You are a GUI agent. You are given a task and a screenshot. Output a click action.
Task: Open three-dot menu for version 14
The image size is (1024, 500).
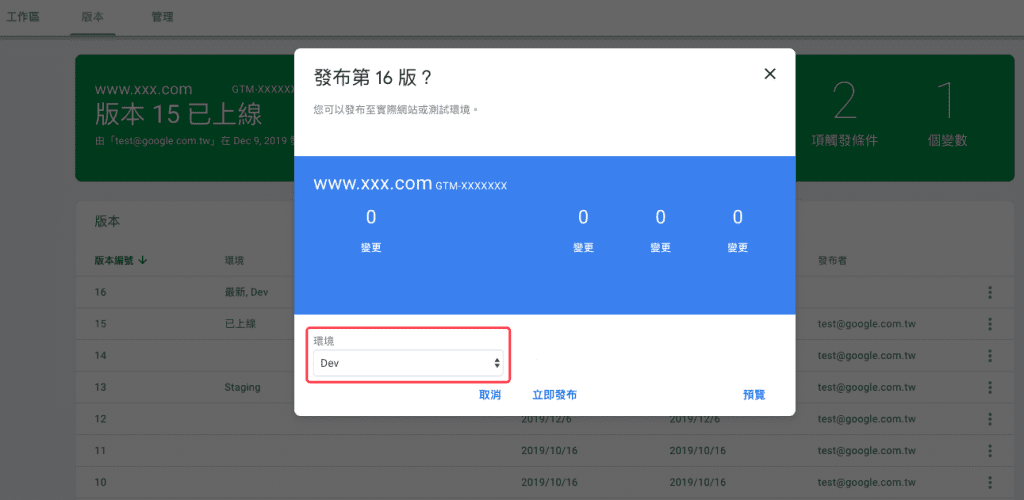pos(990,355)
